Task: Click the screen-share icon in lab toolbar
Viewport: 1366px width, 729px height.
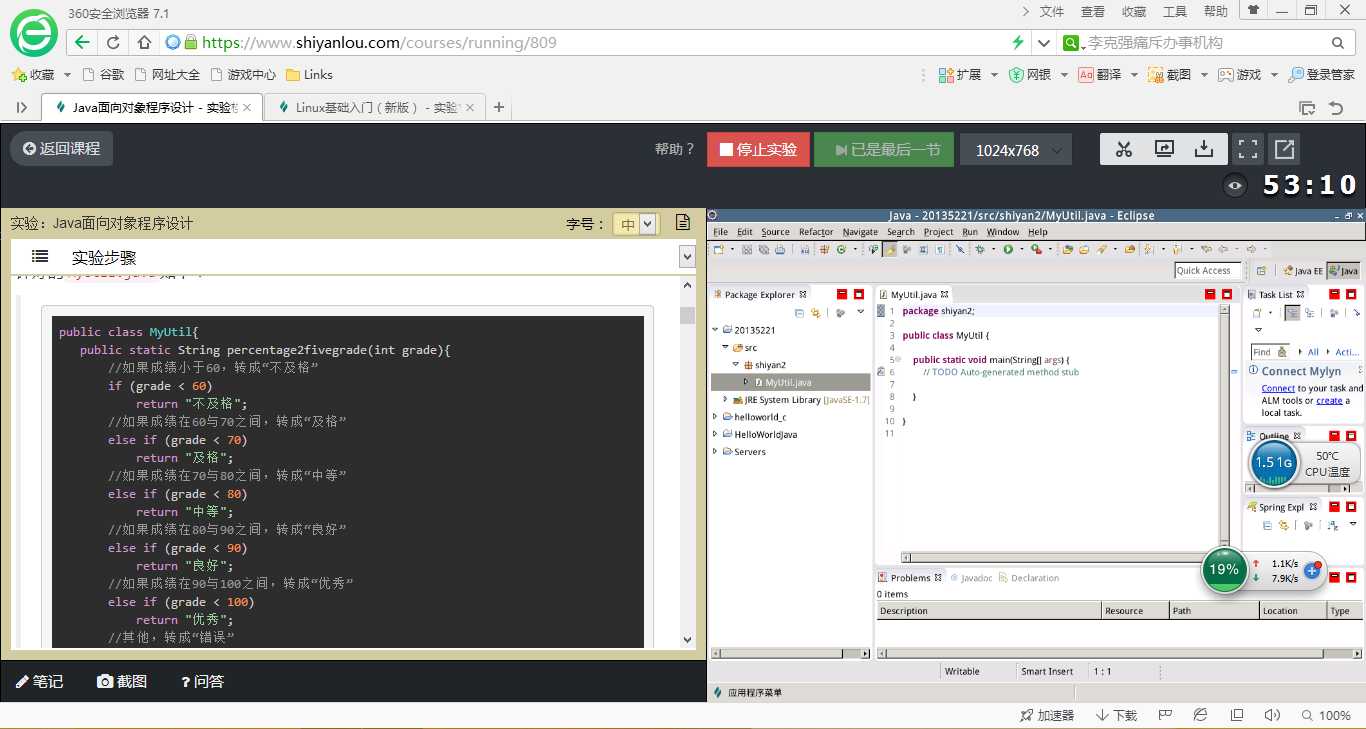Action: coord(1164,149)
